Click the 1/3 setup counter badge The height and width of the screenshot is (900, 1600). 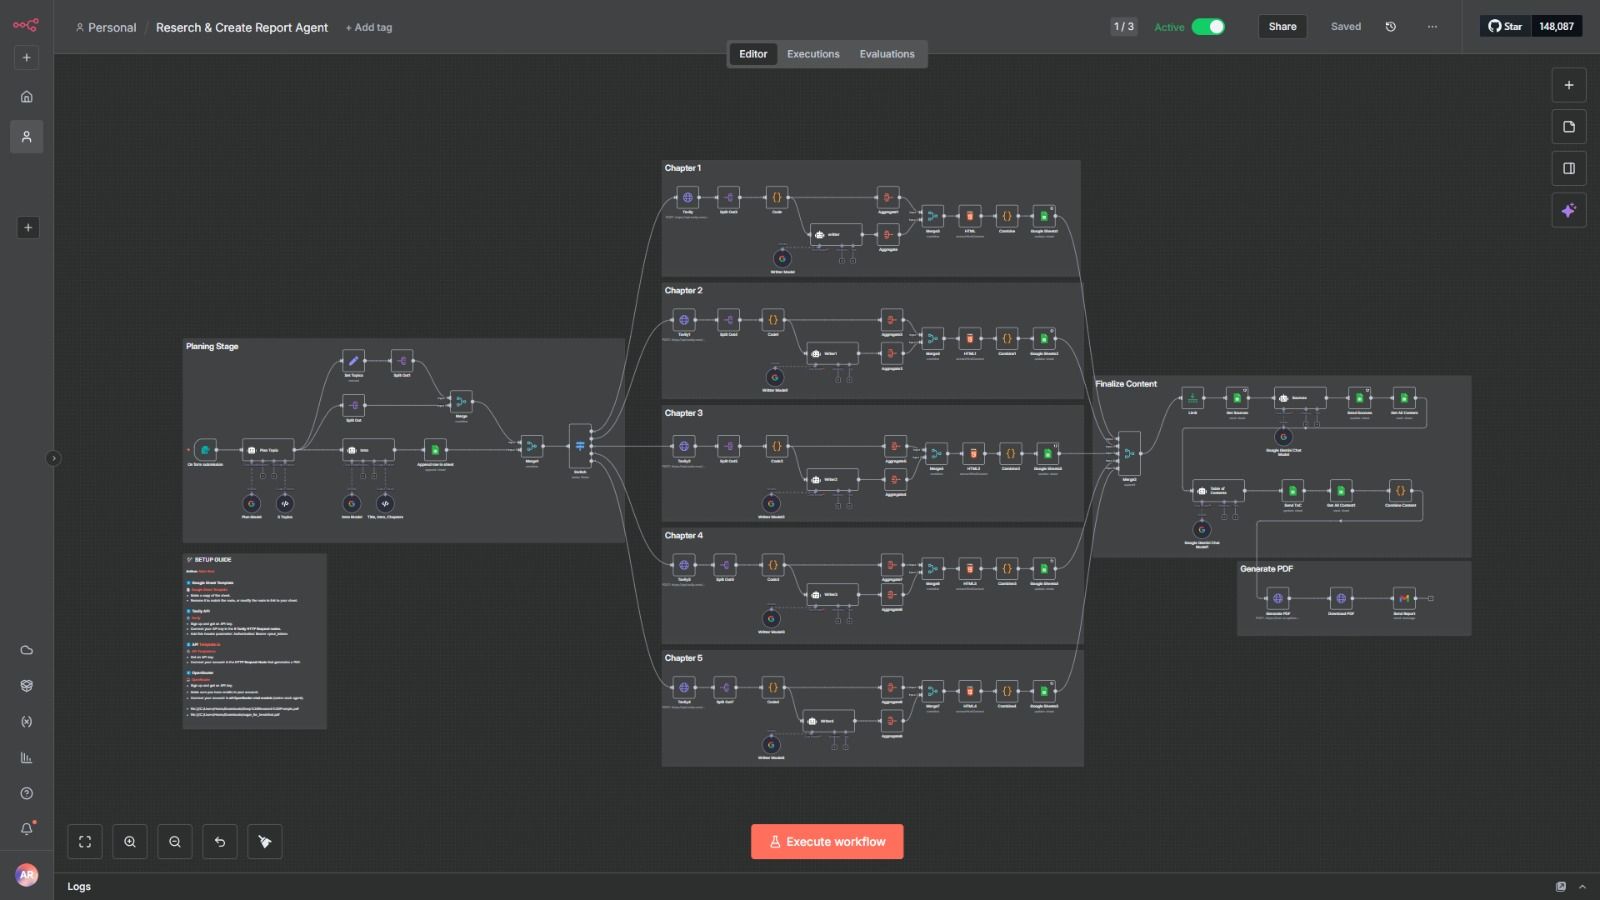tap(1124, 27)
